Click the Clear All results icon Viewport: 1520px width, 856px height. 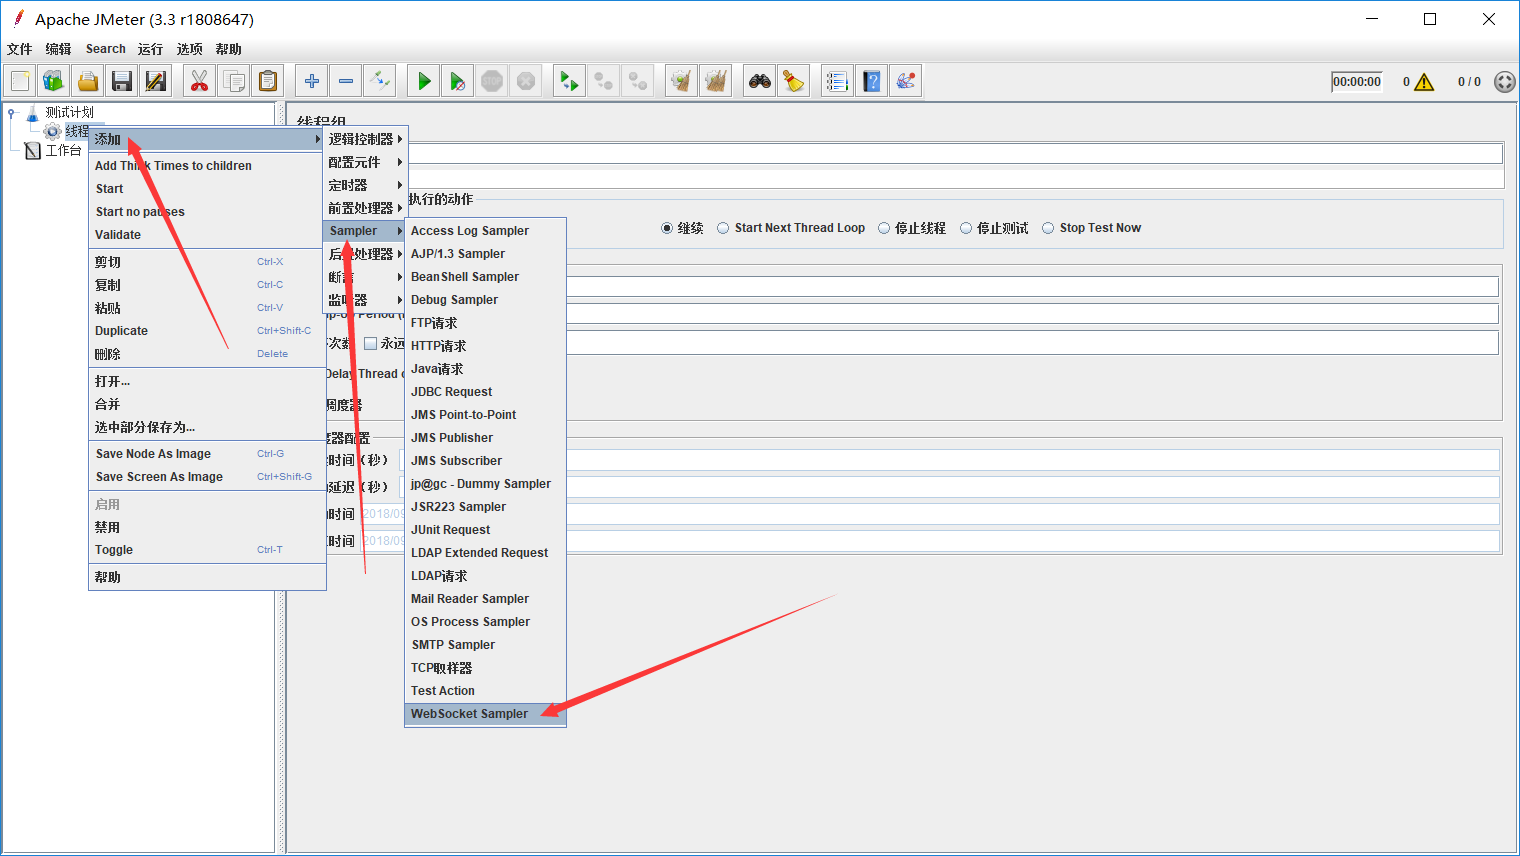pos(716,81)
